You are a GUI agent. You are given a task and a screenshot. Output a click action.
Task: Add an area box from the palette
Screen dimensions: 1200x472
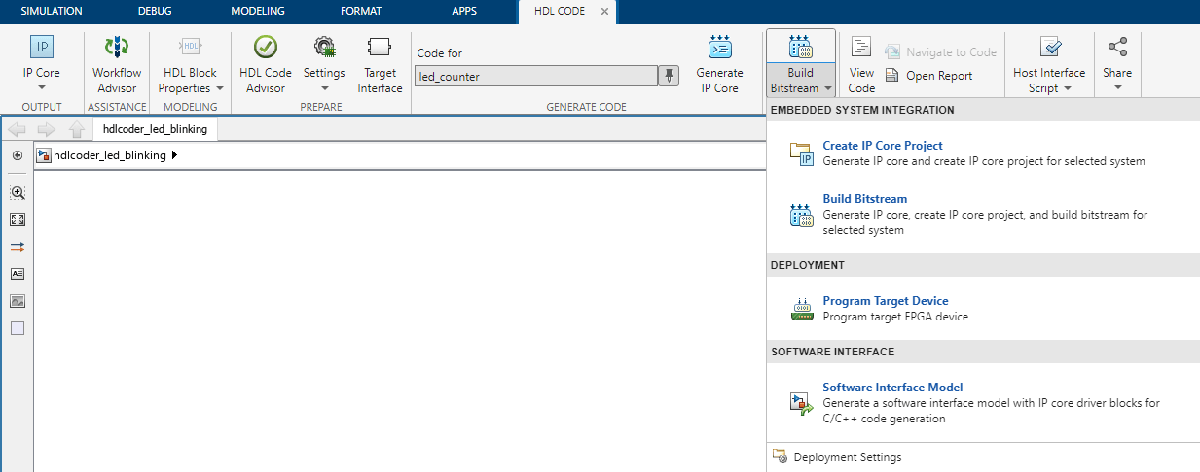17,327
